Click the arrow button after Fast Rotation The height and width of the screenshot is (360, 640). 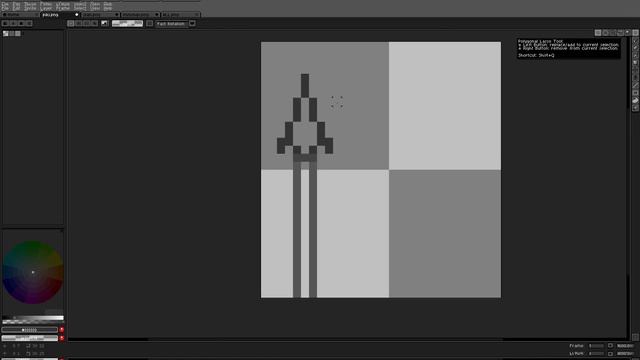(192, 24)
